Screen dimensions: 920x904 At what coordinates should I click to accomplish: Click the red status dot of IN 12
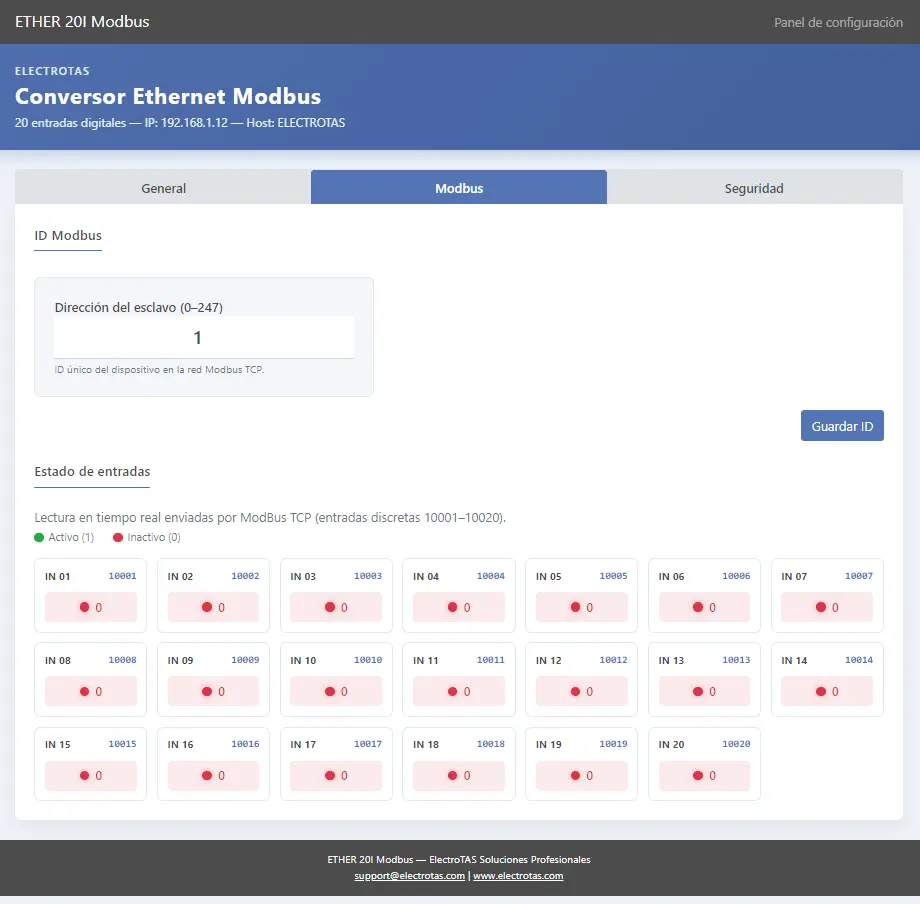(x=575, y=692)
